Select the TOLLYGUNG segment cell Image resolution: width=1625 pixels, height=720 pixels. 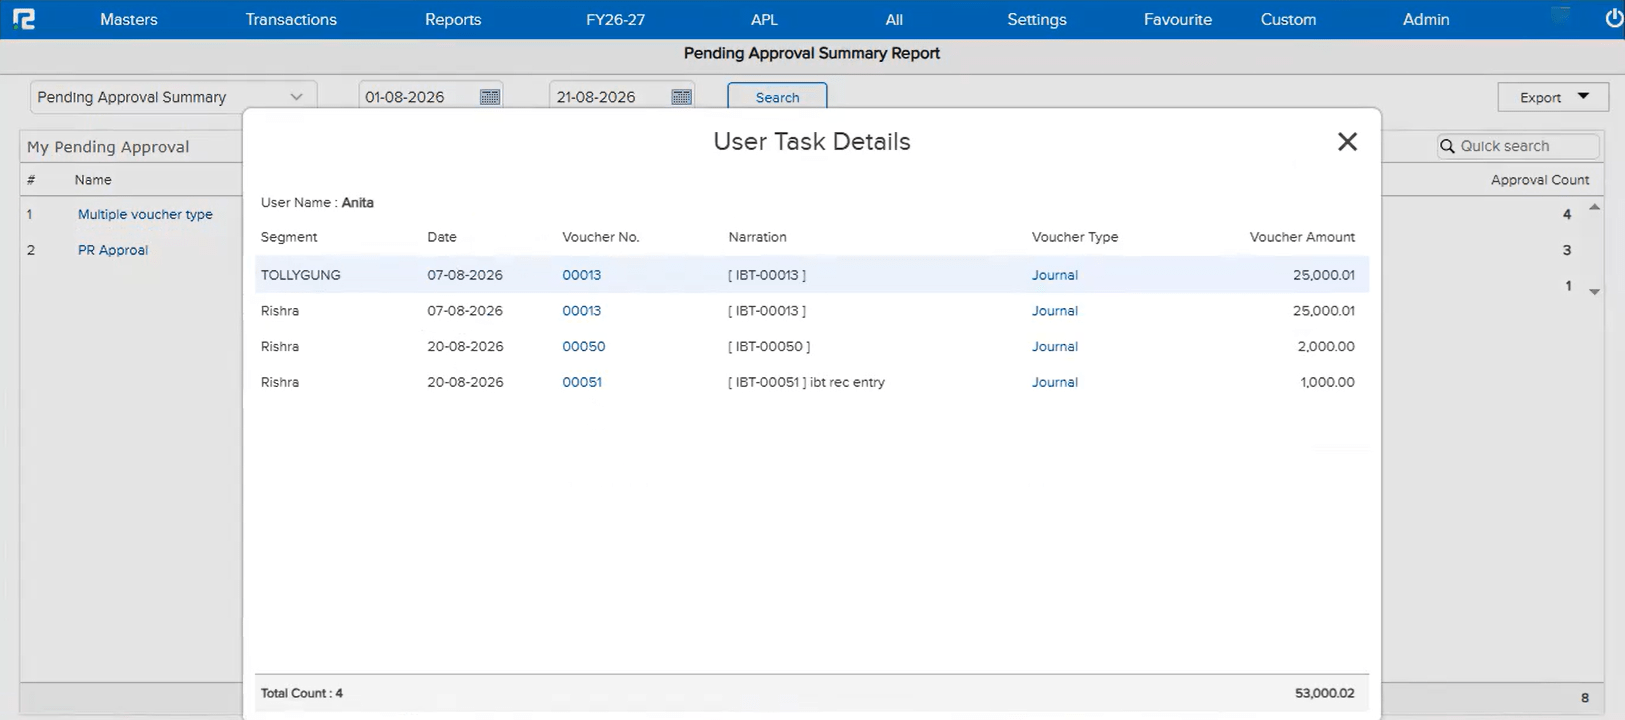pyautogui.click(x=300, y=275)
